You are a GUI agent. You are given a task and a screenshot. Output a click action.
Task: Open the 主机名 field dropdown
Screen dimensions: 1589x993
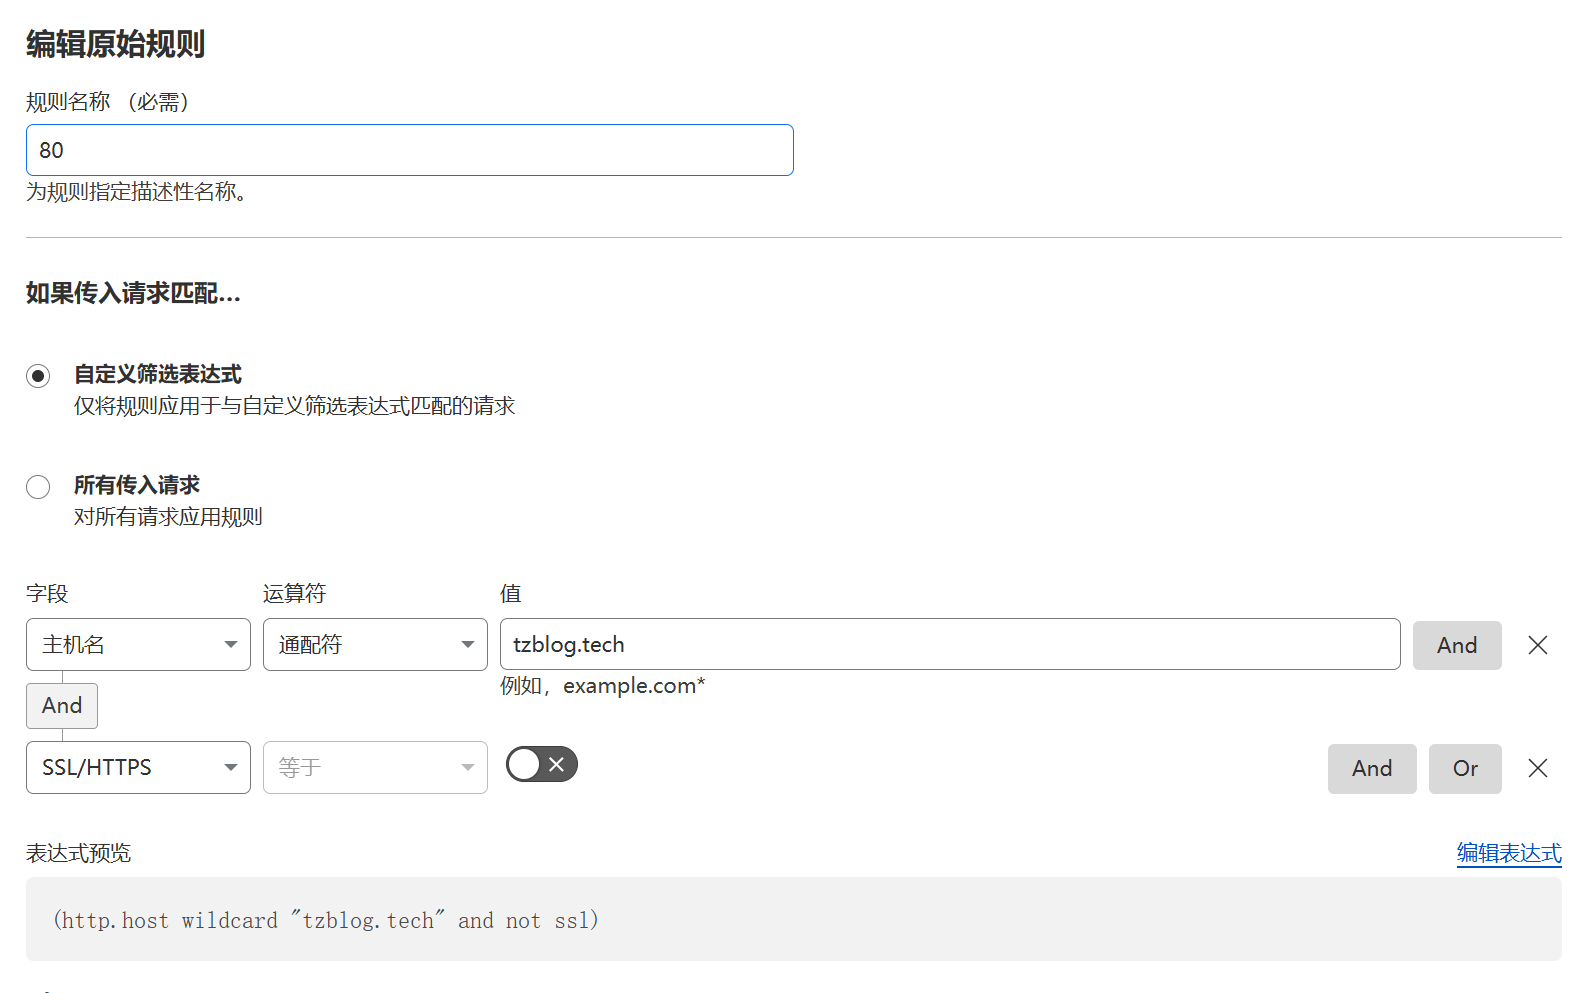(x=138, y=645)
